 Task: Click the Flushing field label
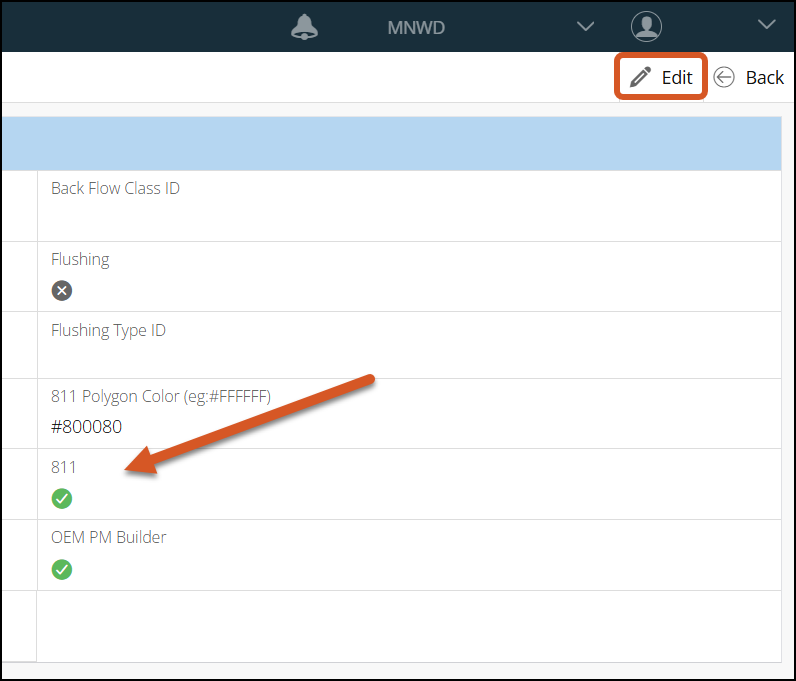[80, 259]
